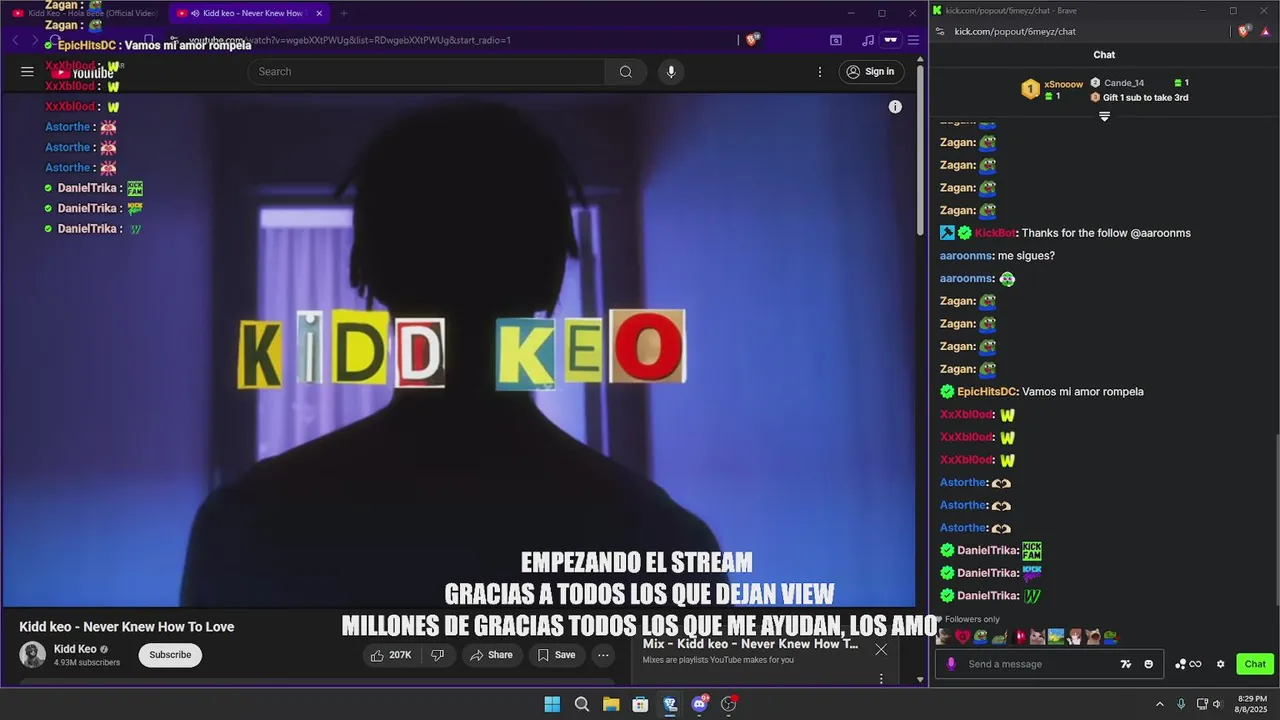The width and height of the screenshot is (1280, 720).
Task: Open YouTube settings three-dot menu
Action: point(820,71)
